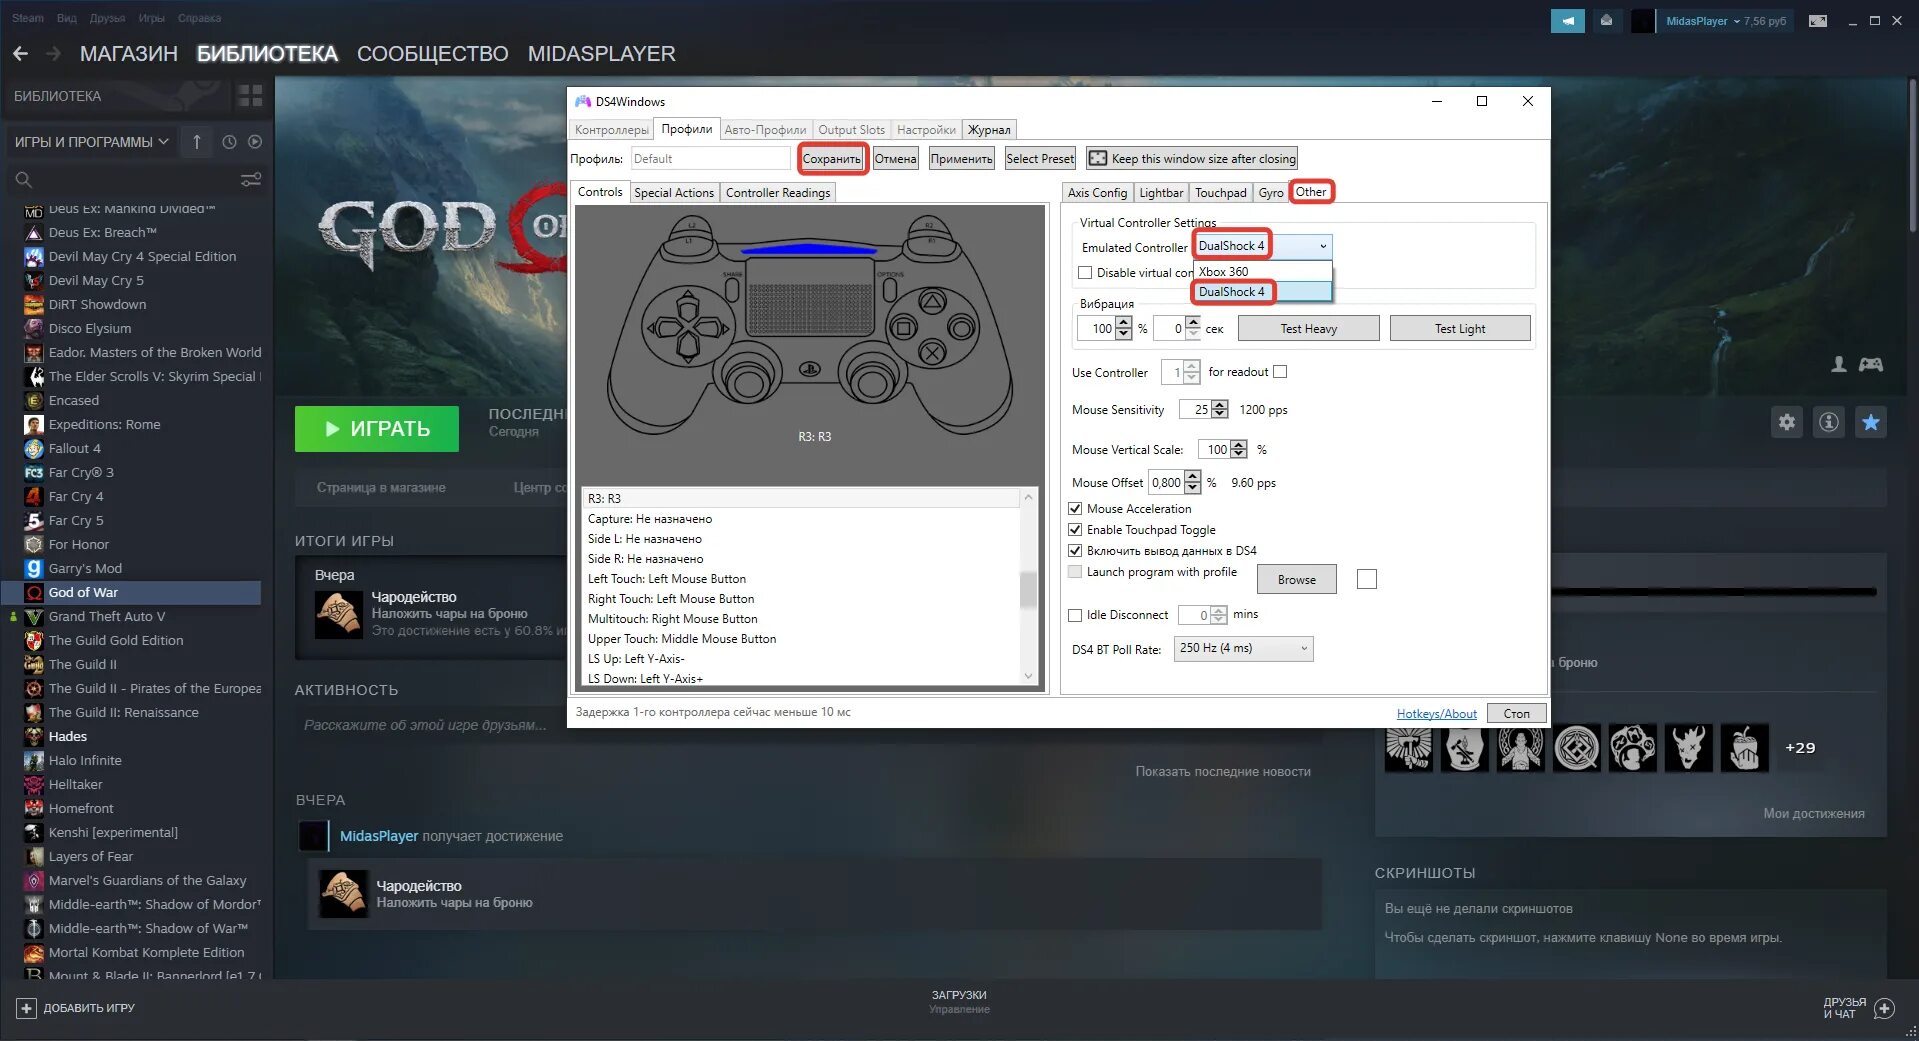This screenshot has width=1919, height=1041.
Task: Click the triangle button on DS4 controller image
Action: click(x=932, y=300)
